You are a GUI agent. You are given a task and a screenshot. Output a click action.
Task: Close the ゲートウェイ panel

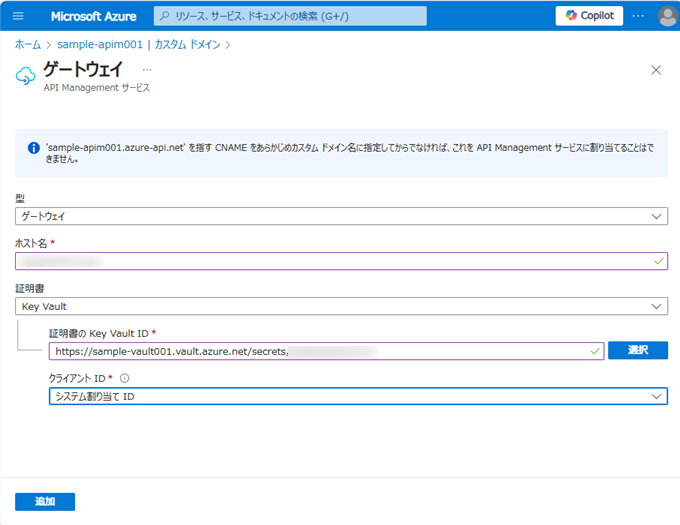tap(656, 70)
